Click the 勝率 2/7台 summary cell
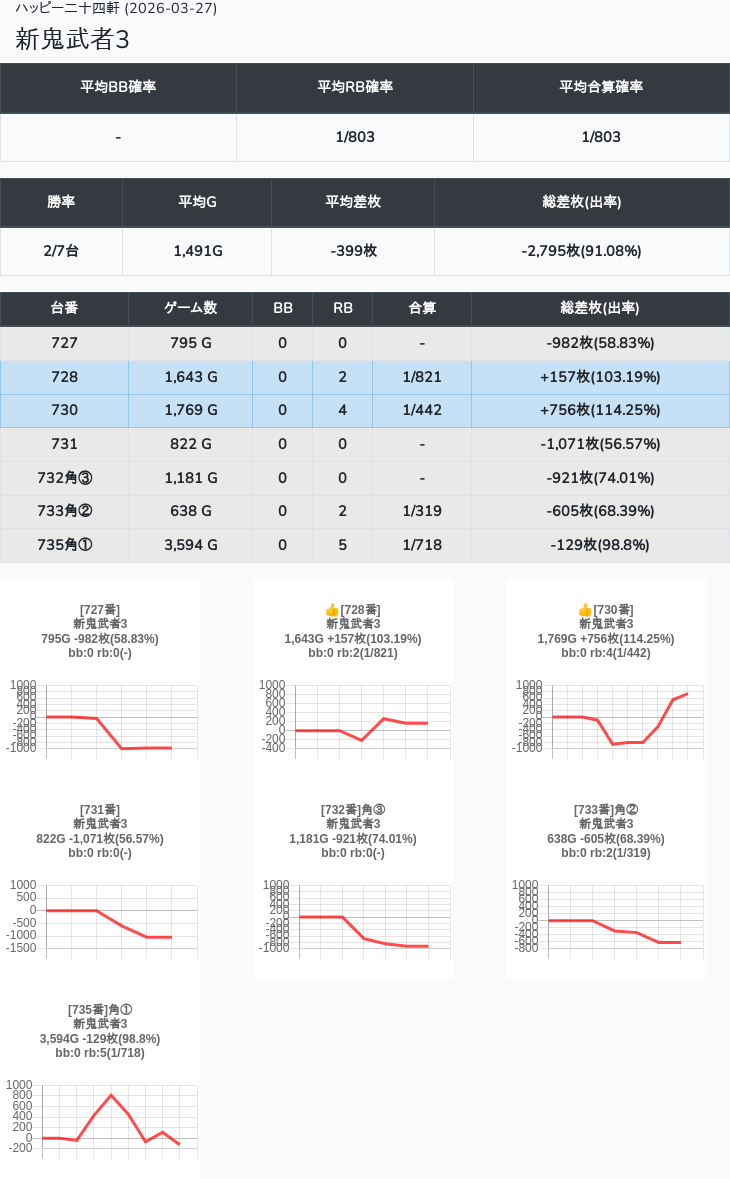 coord(61,251)
